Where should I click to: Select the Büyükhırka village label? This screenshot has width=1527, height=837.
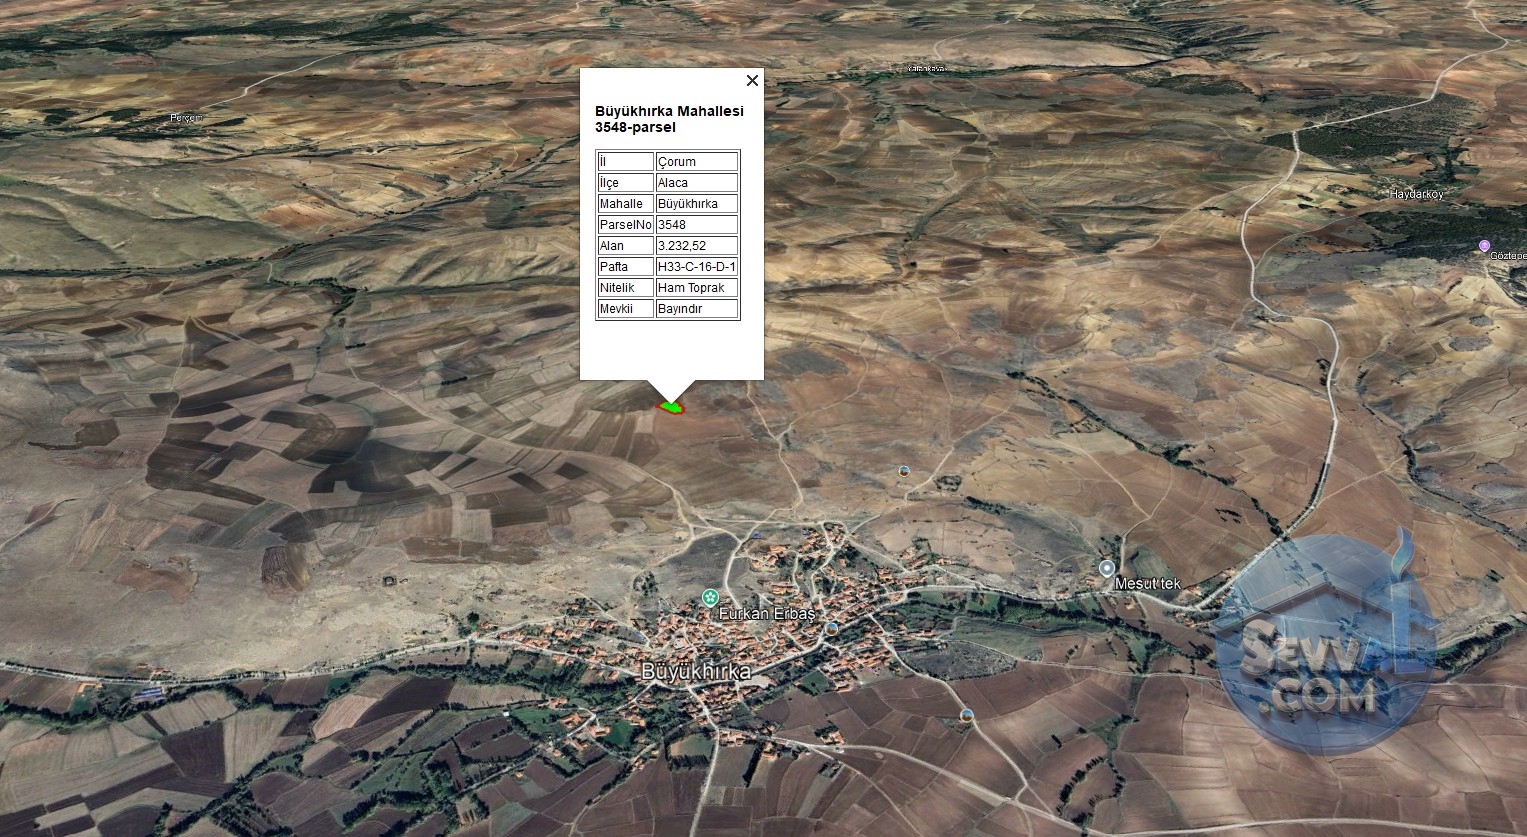click(x=696, y=672)
